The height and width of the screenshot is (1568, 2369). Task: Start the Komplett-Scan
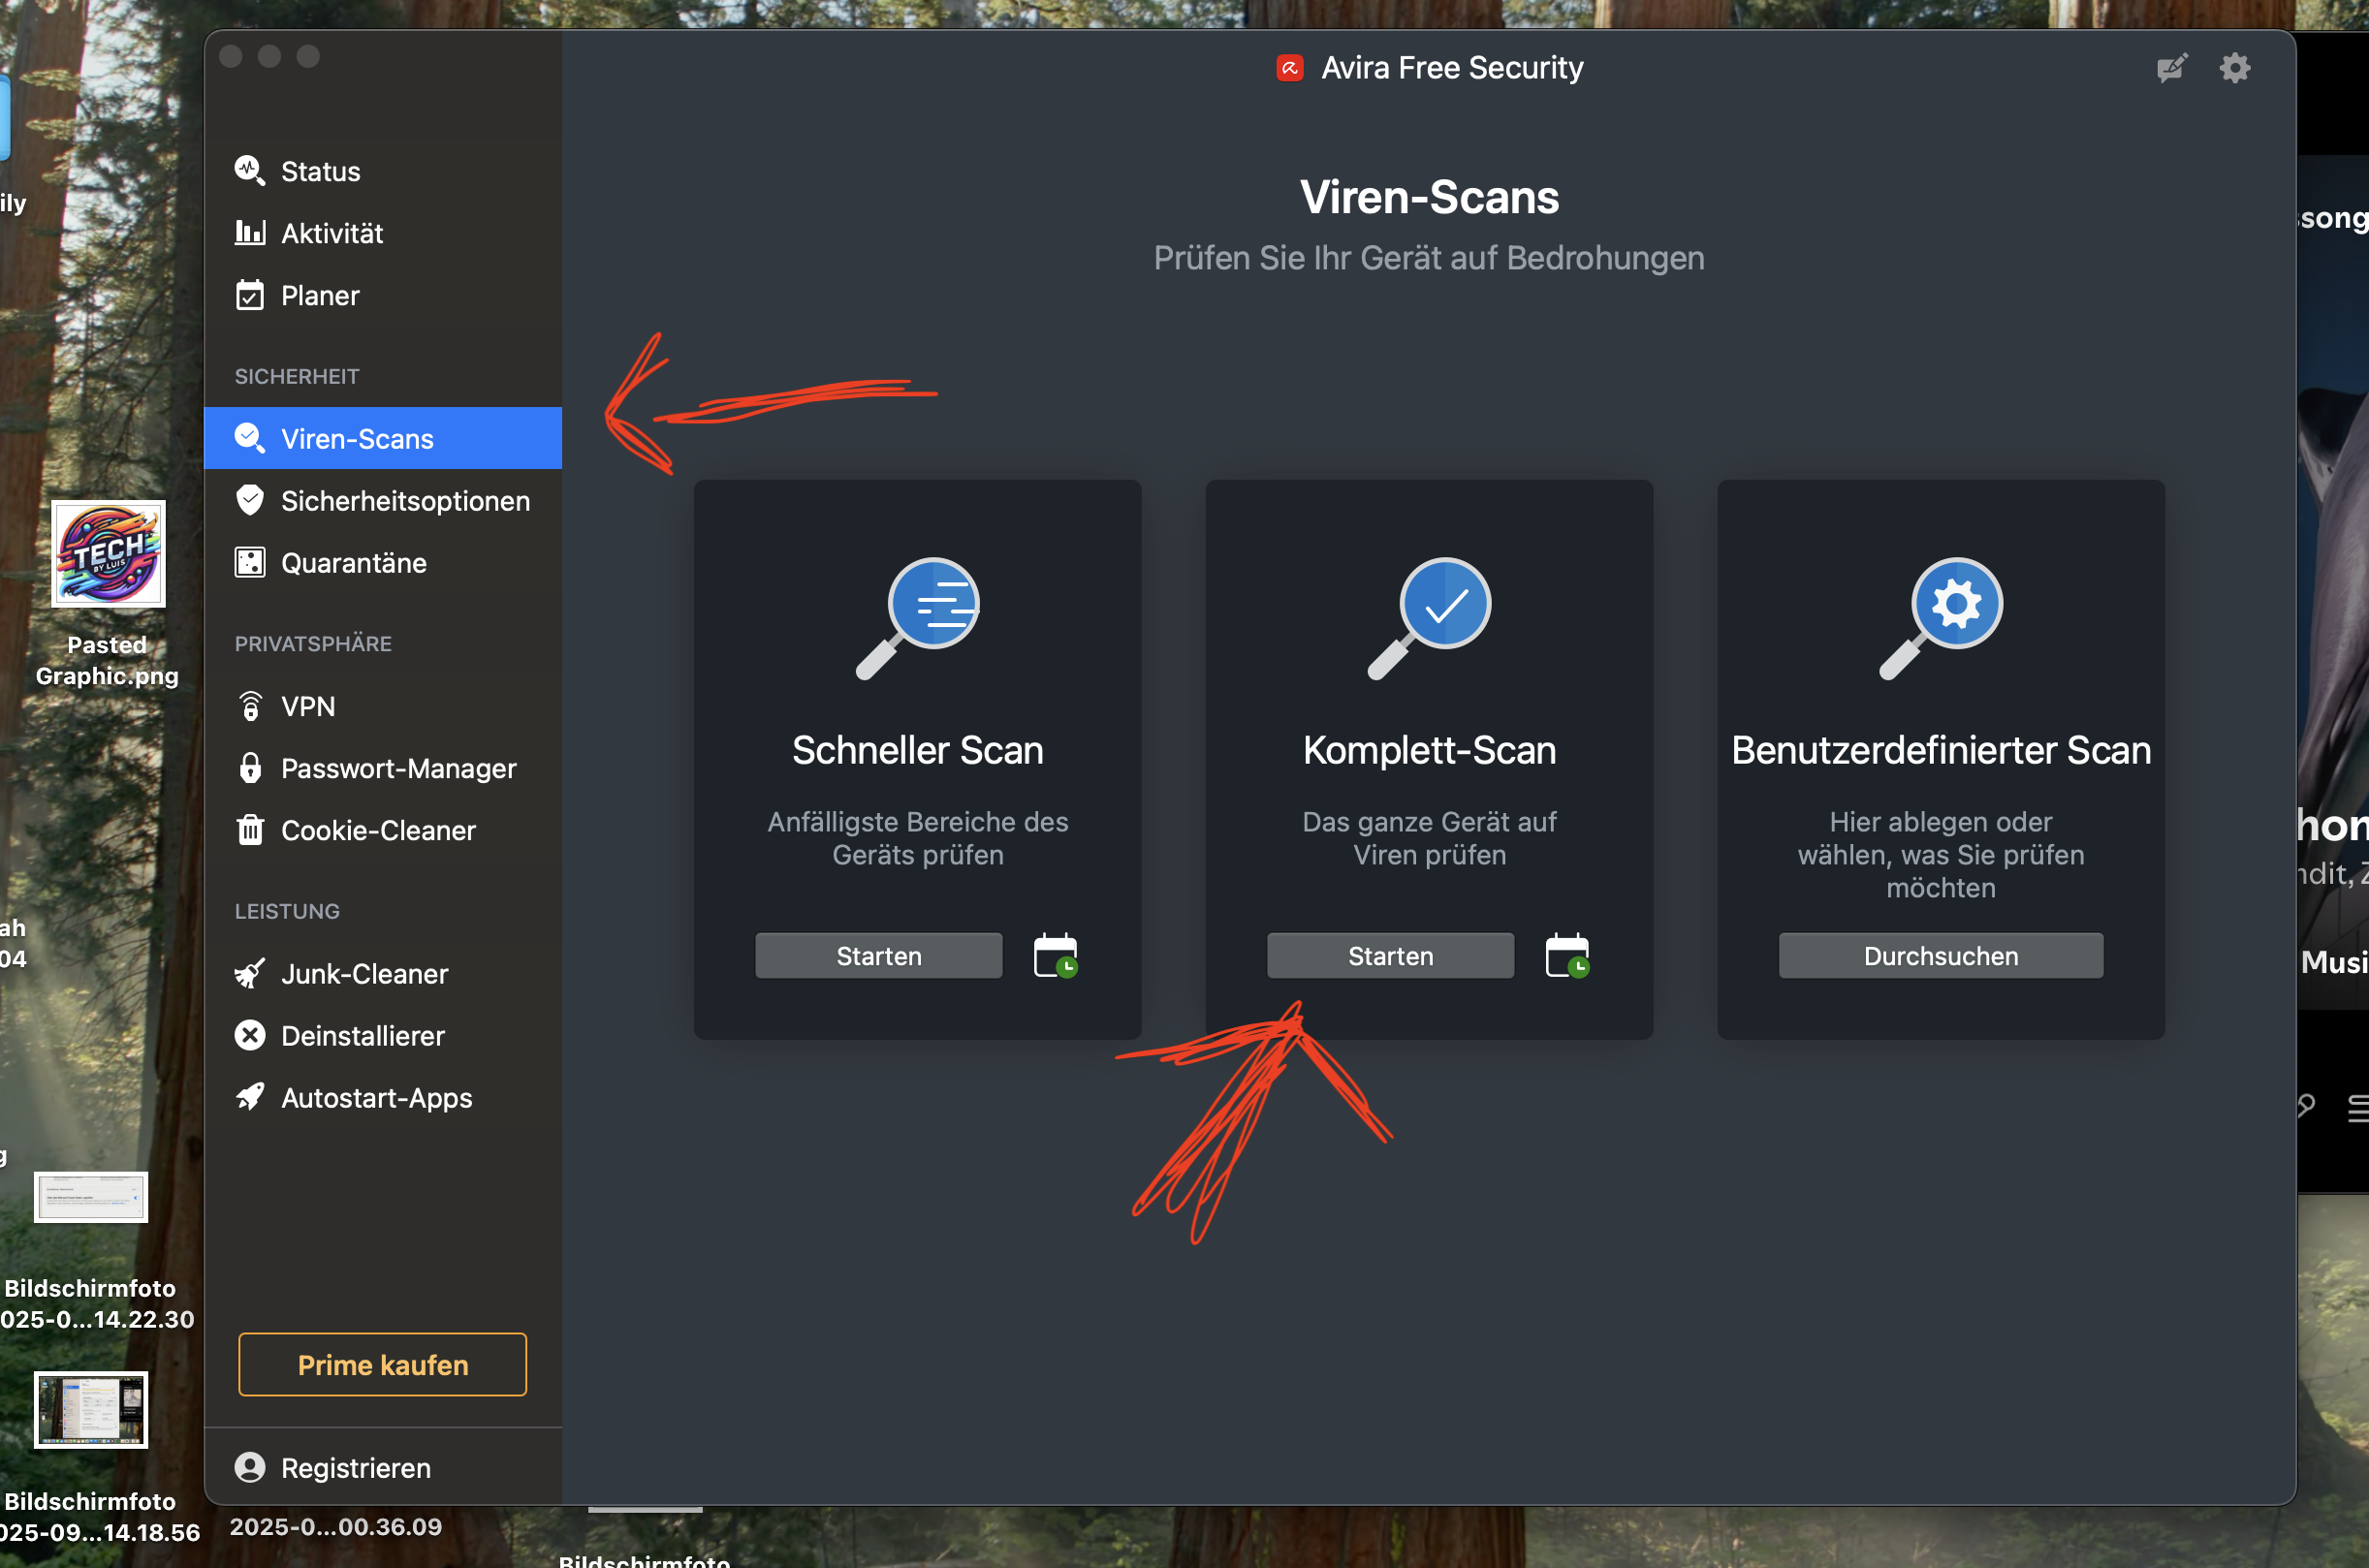[x=1390, y=955]
